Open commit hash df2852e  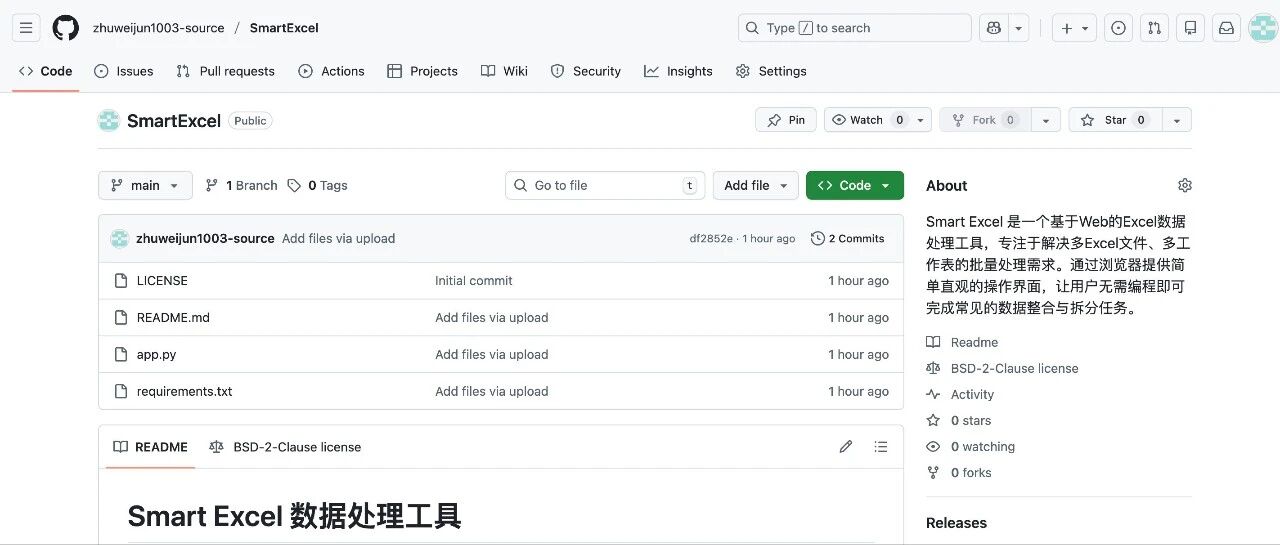pyautogui.click(x=711, y=238)
